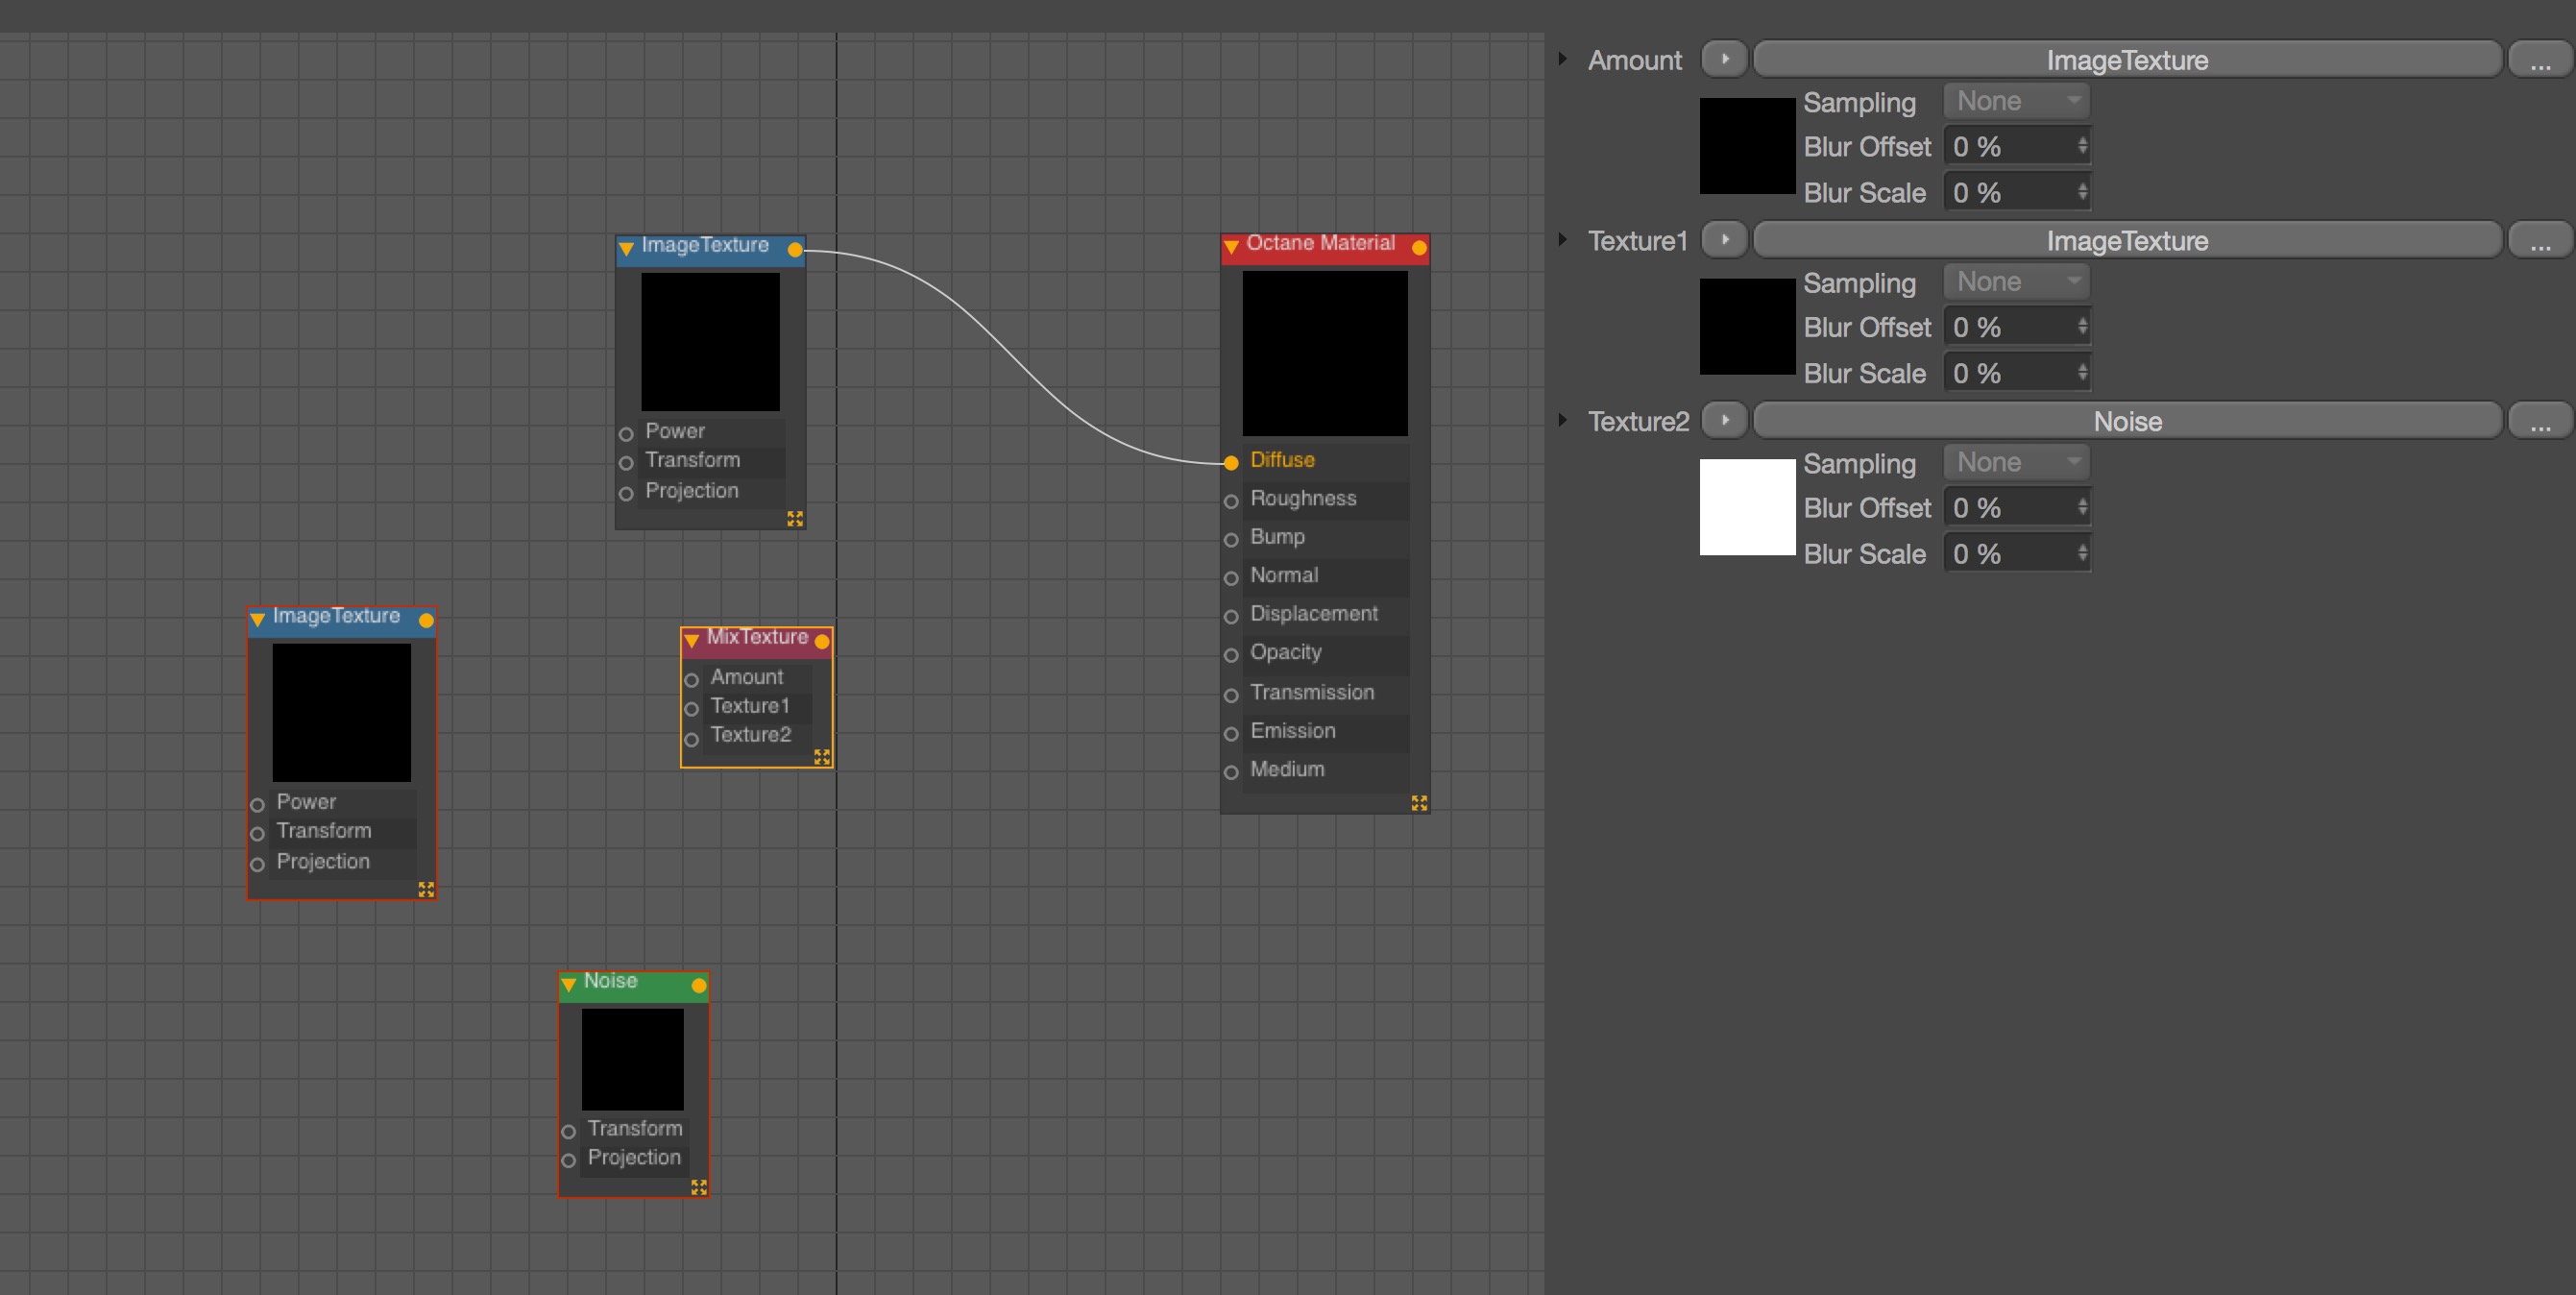The height and width of the screenshot is (1295, 2576).
Task: Click the Texture2 Blur Offset input field
Action: (x=2010, y=508)
